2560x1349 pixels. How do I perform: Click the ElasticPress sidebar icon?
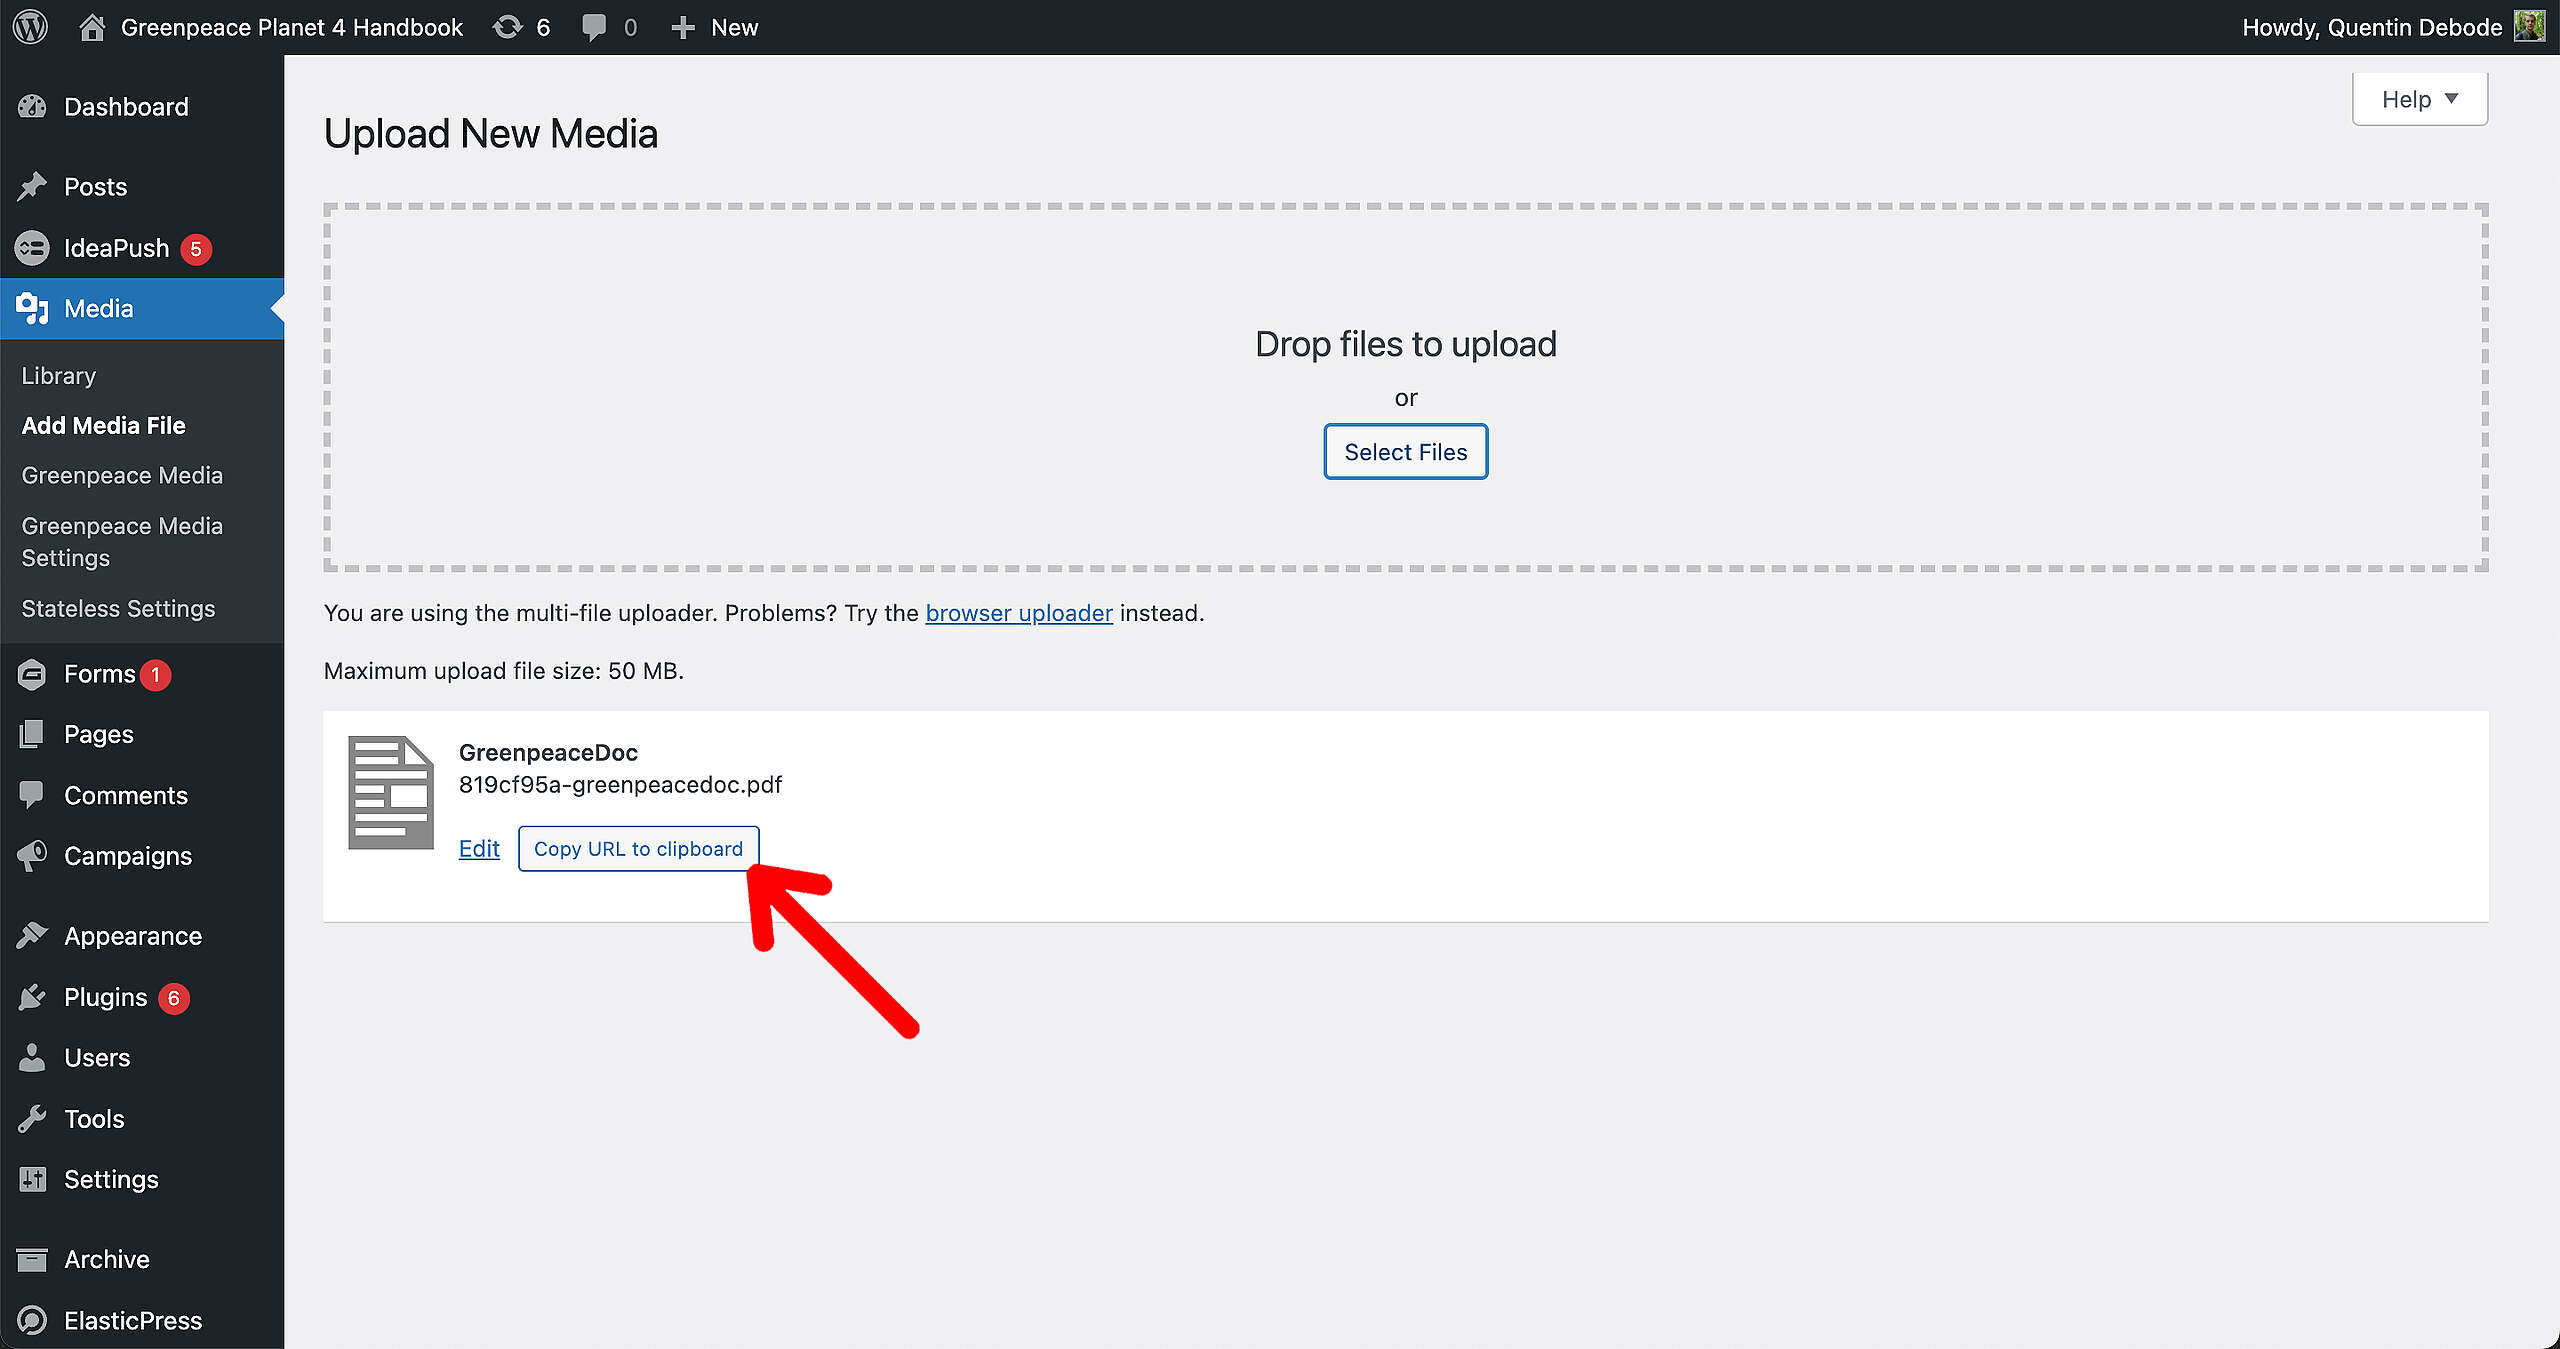click(x=32, y=1321)
